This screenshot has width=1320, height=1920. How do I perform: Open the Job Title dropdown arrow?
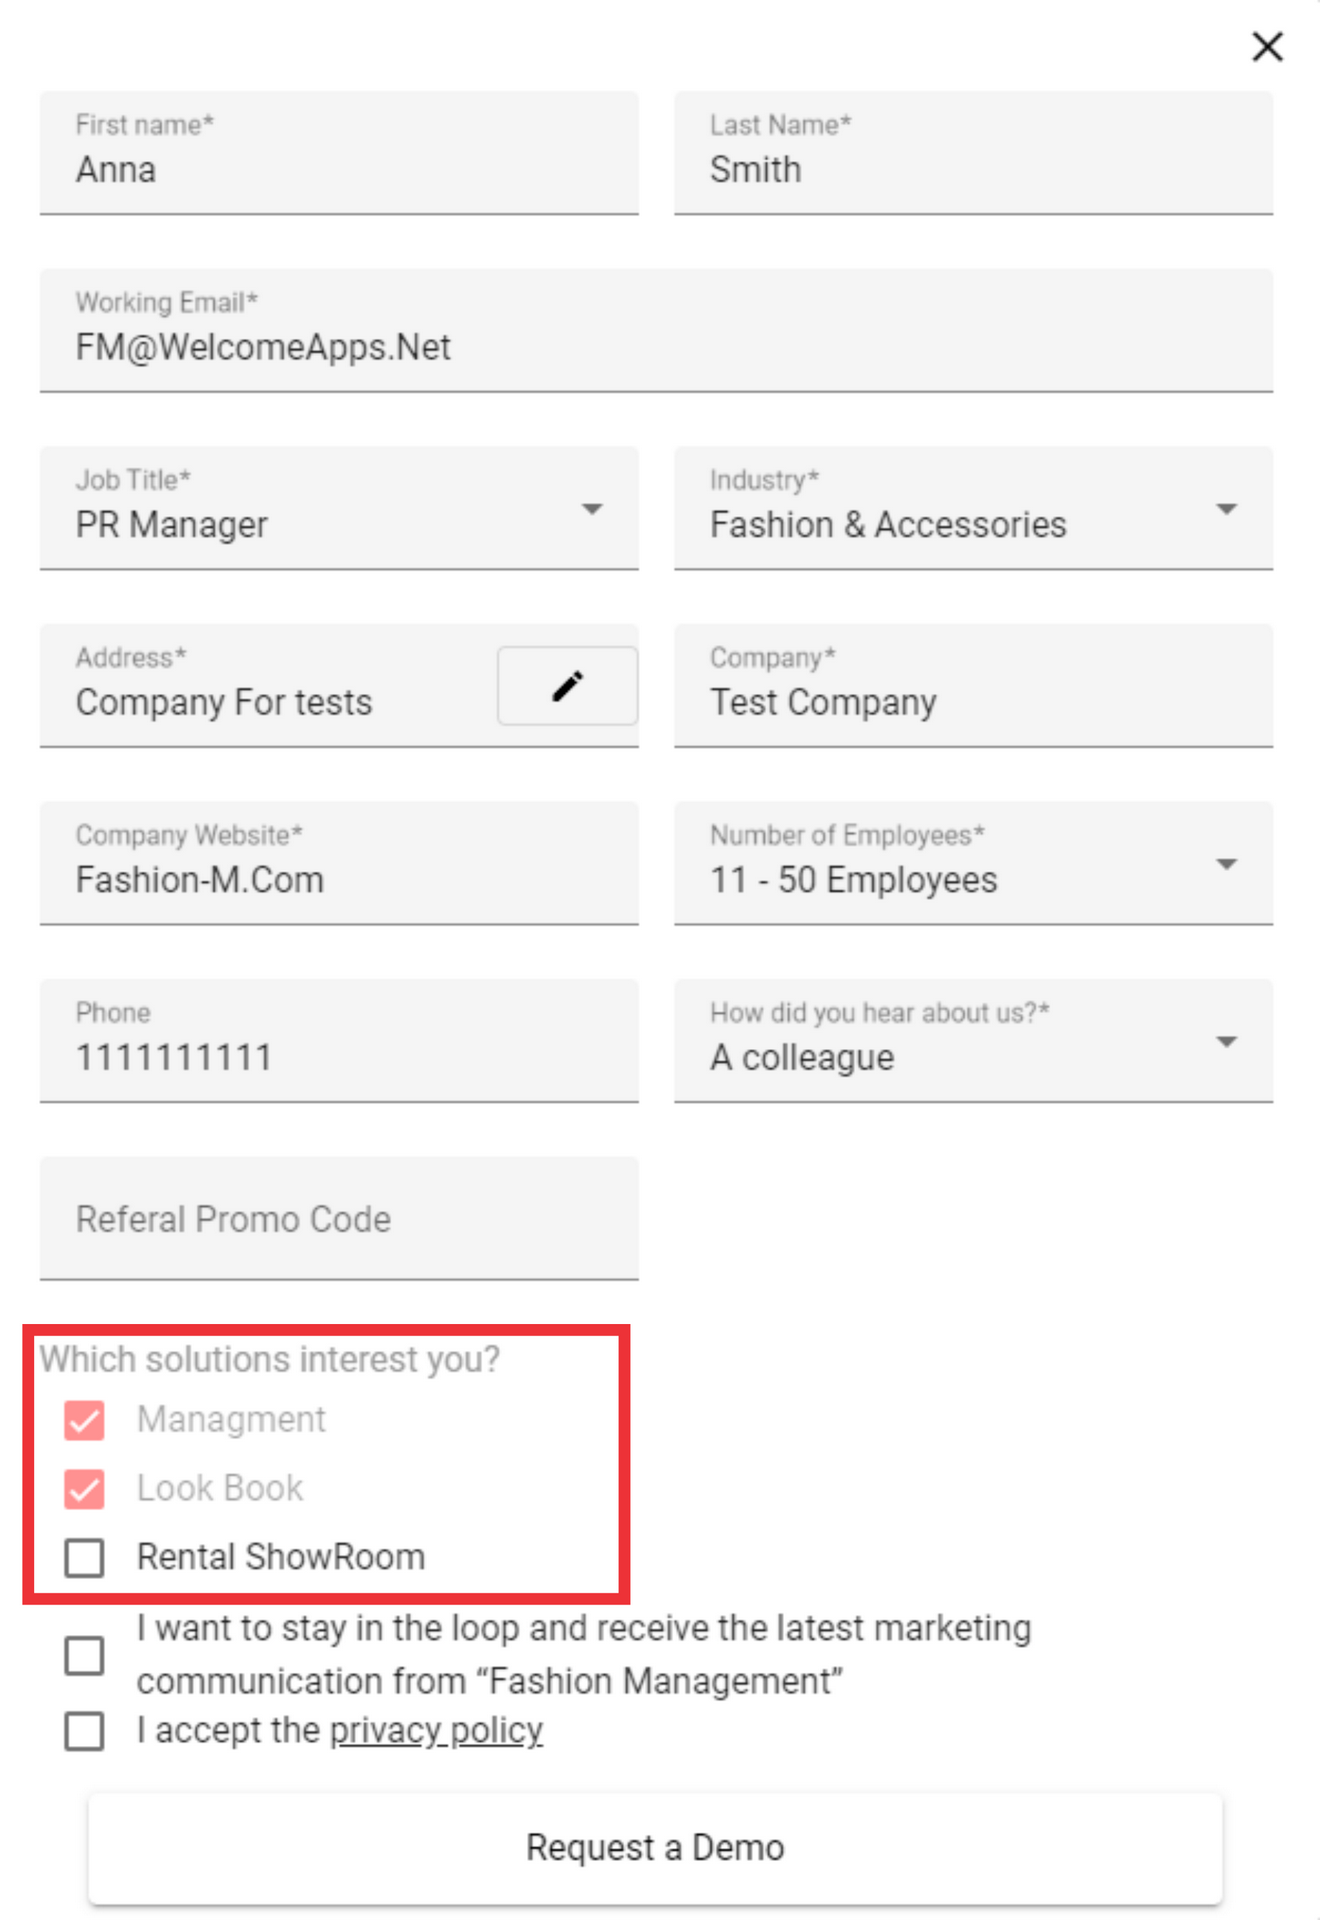point(592,509)
